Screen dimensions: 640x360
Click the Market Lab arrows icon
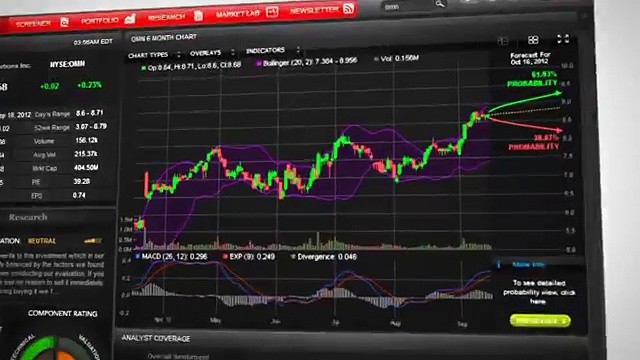[x=272, y=12]
